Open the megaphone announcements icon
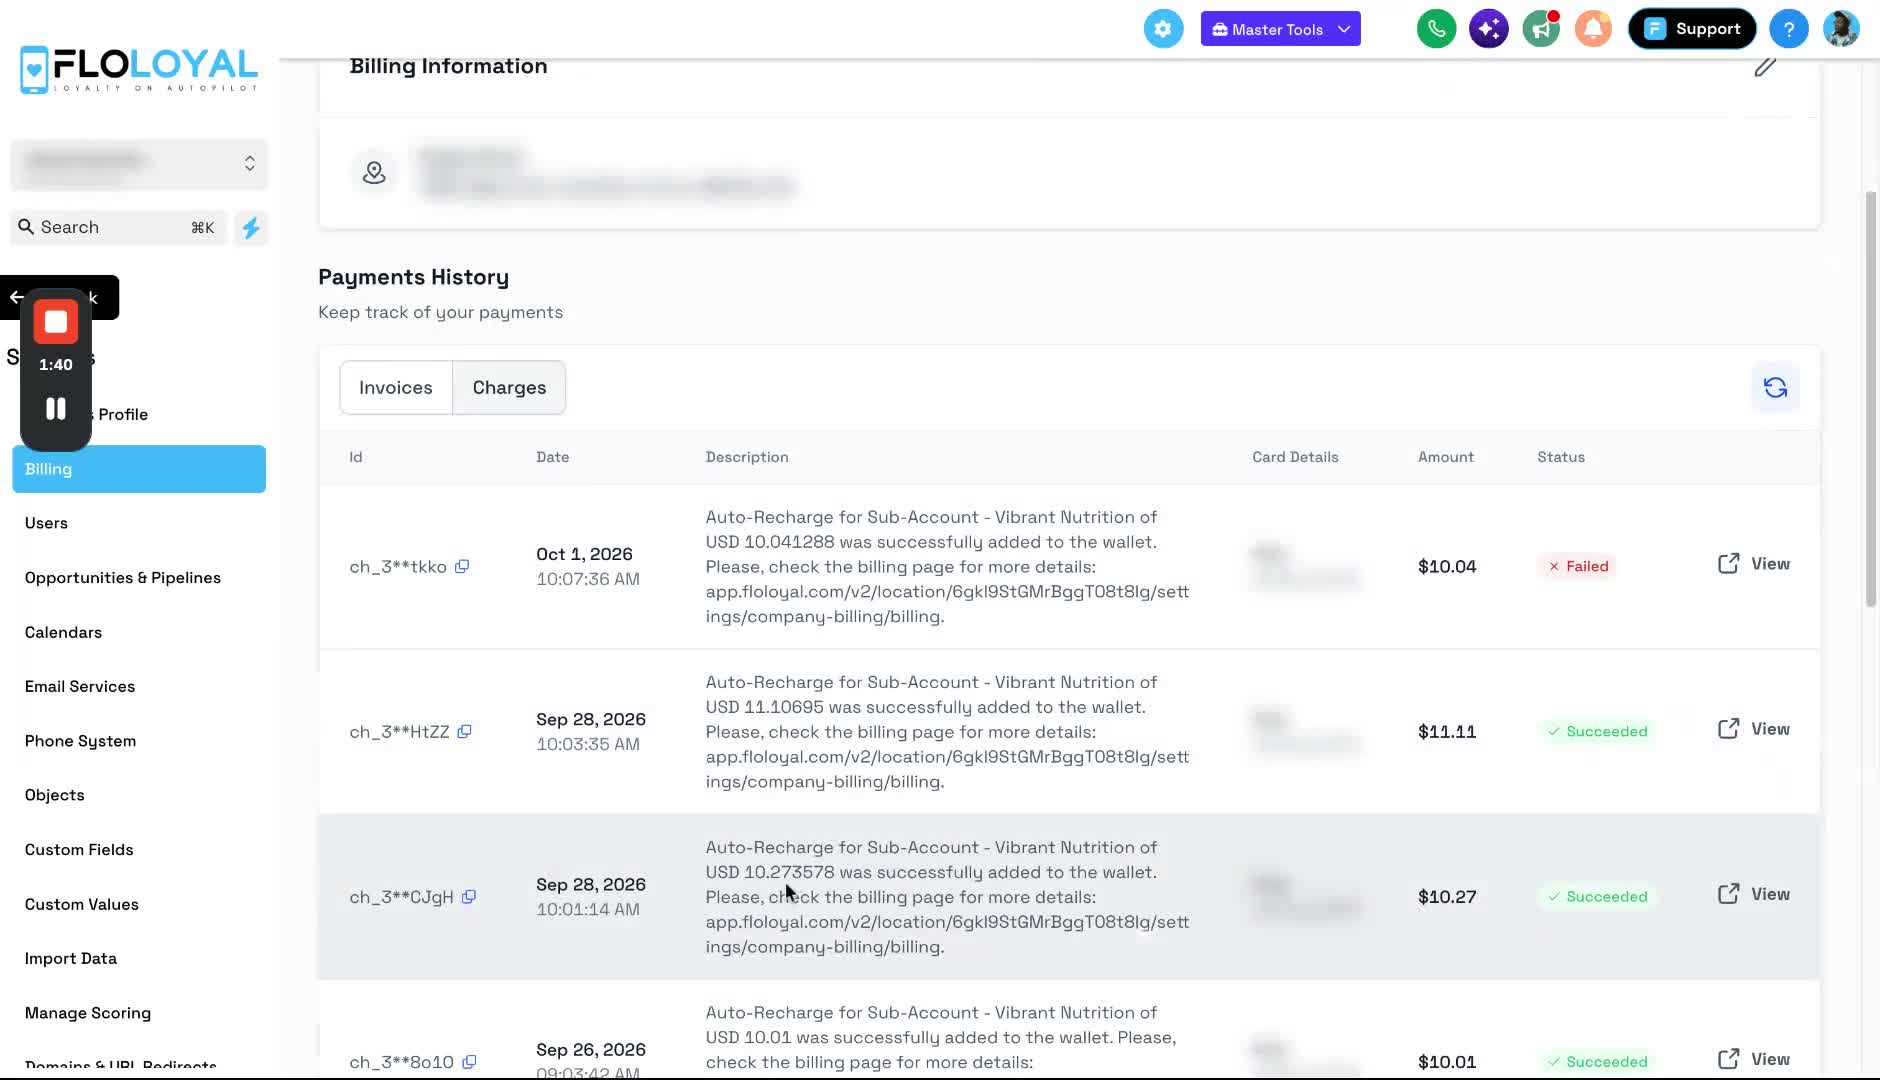 (1541, 29)
